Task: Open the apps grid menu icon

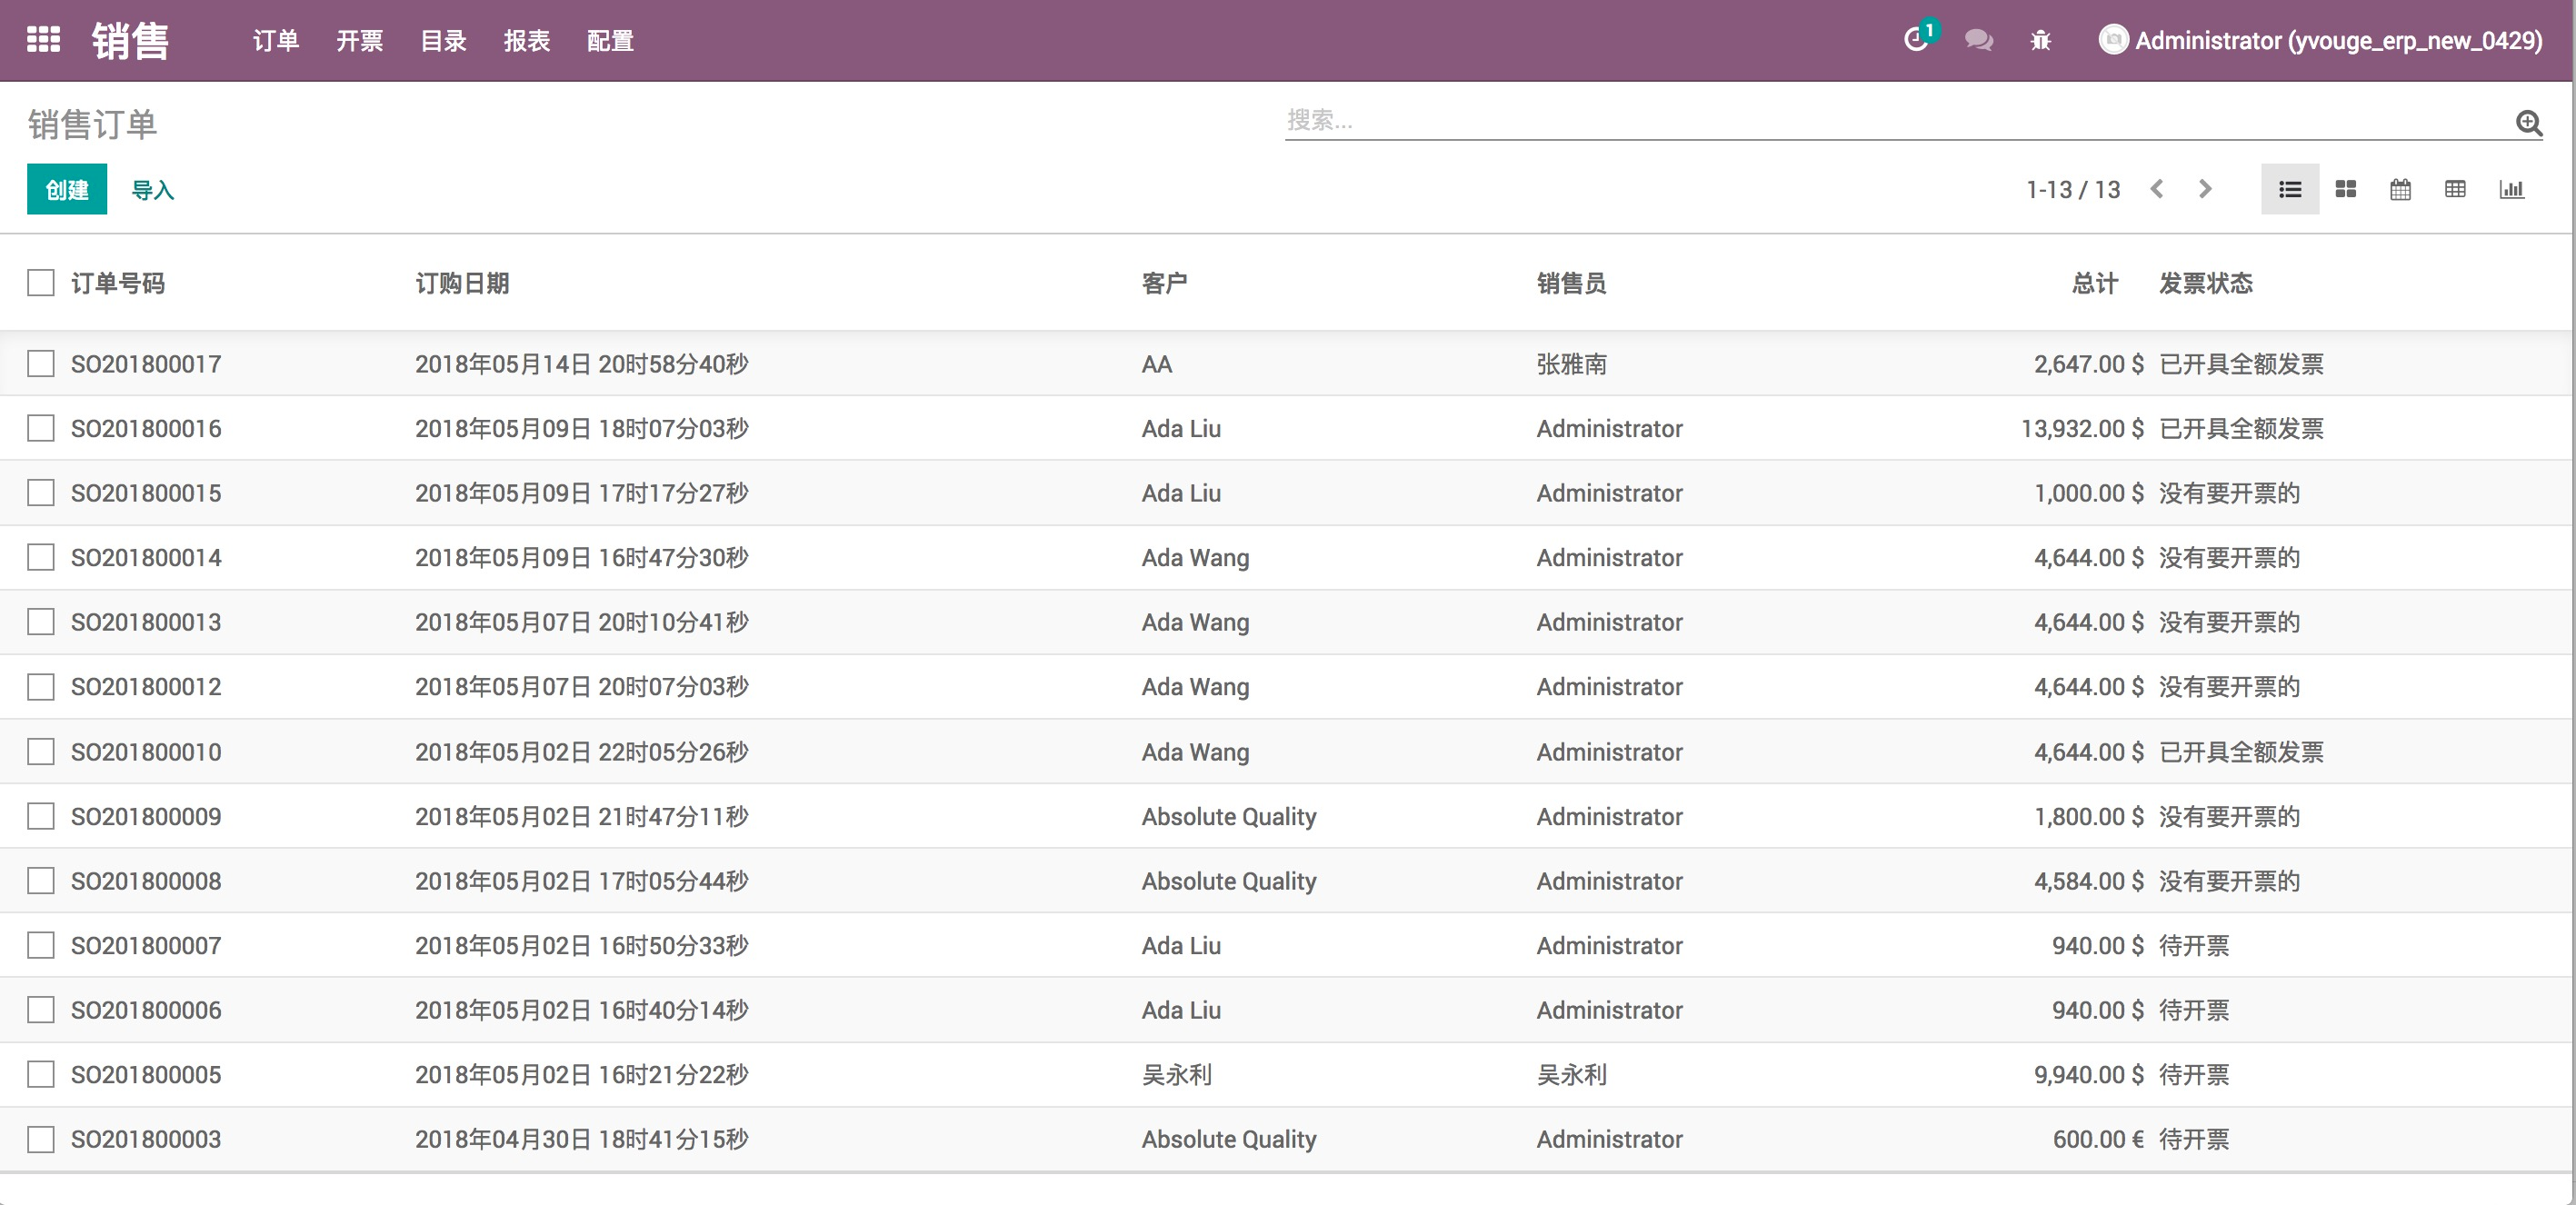Action: pos(43,40)
